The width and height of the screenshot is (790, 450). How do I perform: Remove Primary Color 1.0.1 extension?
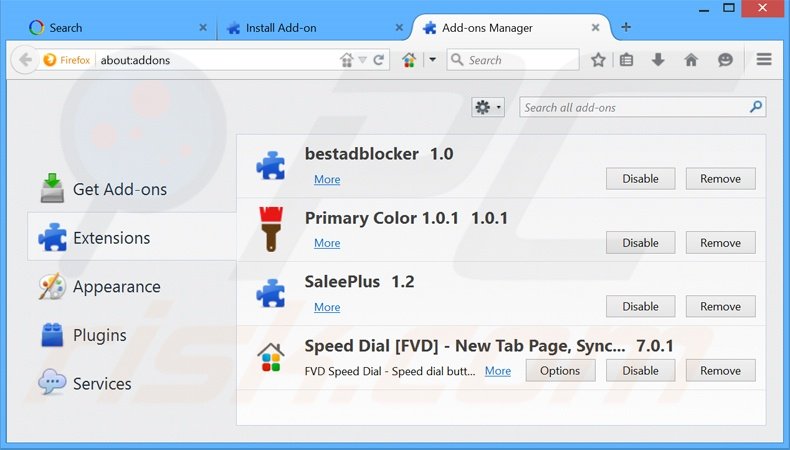720,242
